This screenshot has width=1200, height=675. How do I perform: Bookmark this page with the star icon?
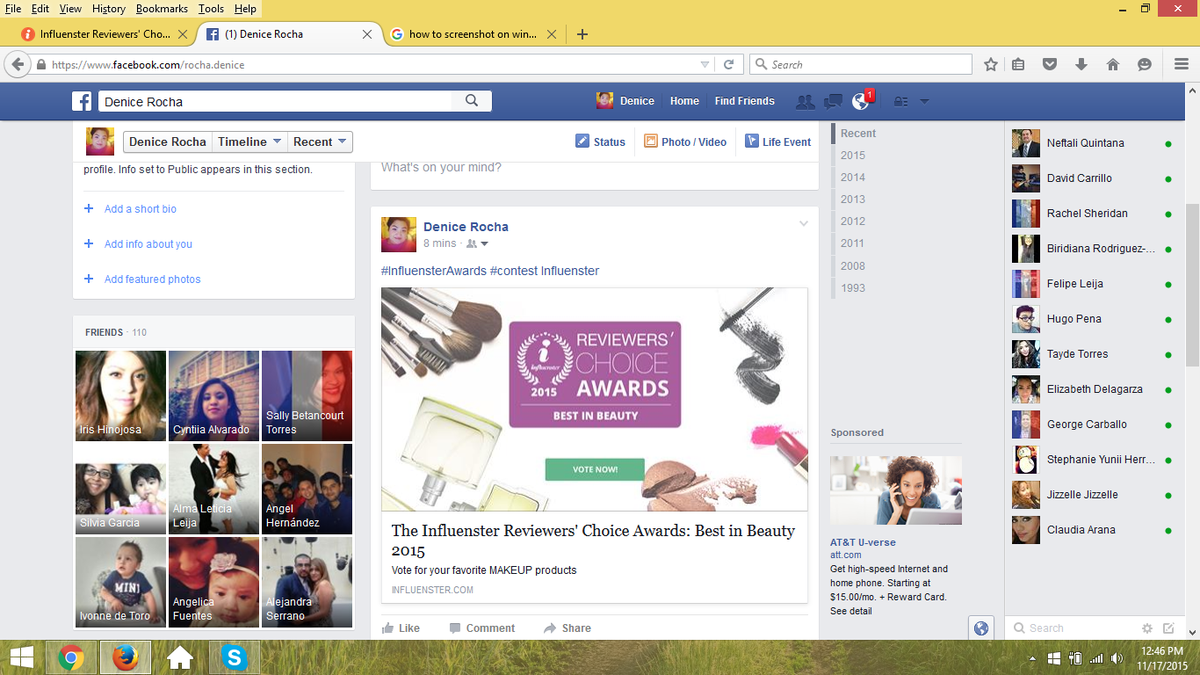[x=991, y=64]
